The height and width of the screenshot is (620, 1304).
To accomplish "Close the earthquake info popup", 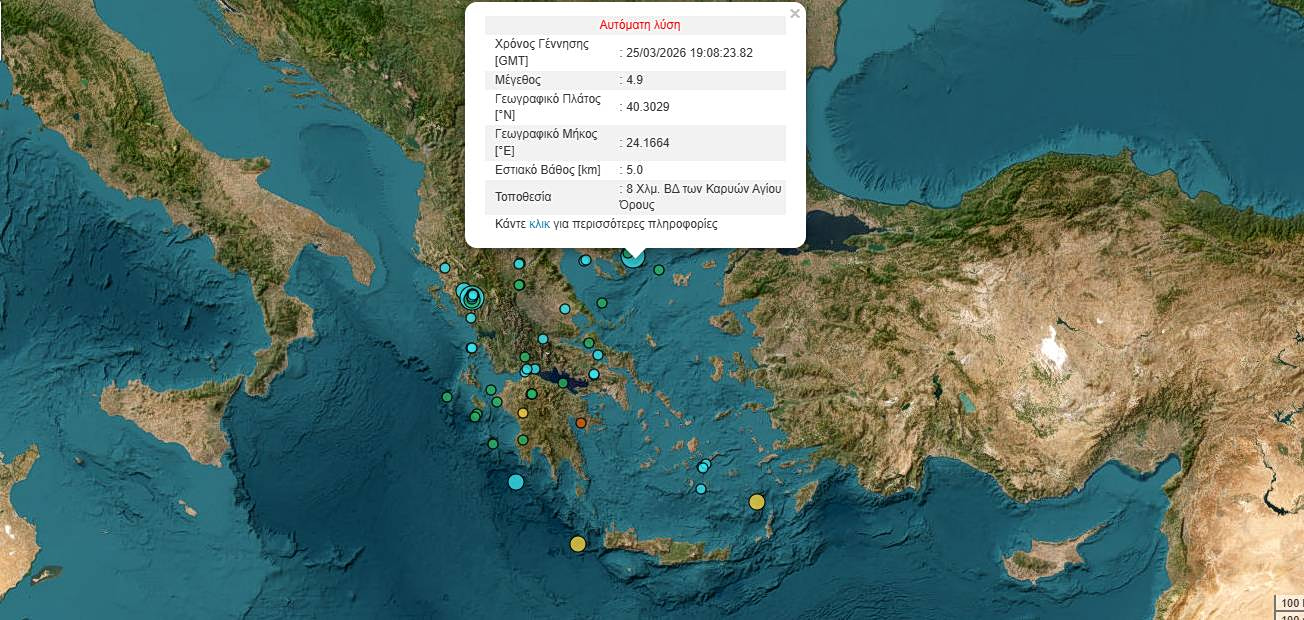I will pos(795,14).
